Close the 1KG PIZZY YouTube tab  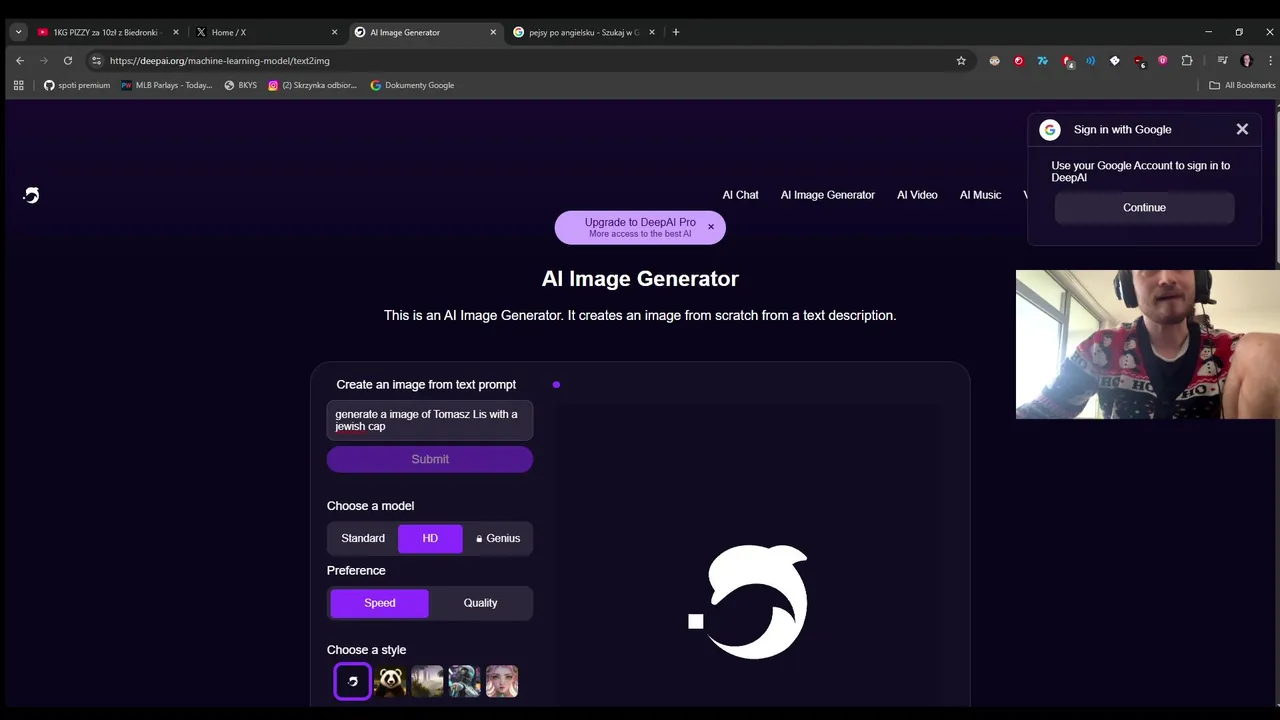click(176, 32)
